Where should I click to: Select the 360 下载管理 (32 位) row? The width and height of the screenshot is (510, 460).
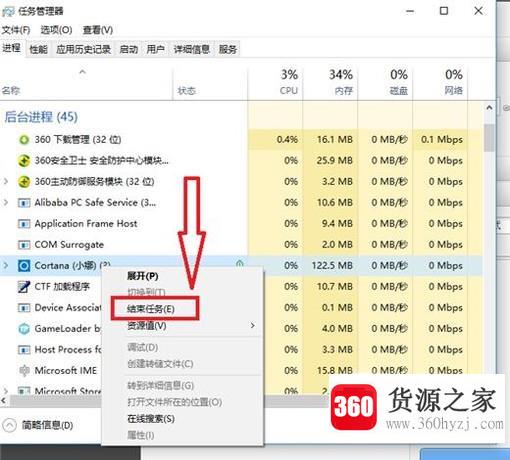click(x=241, y=139)
